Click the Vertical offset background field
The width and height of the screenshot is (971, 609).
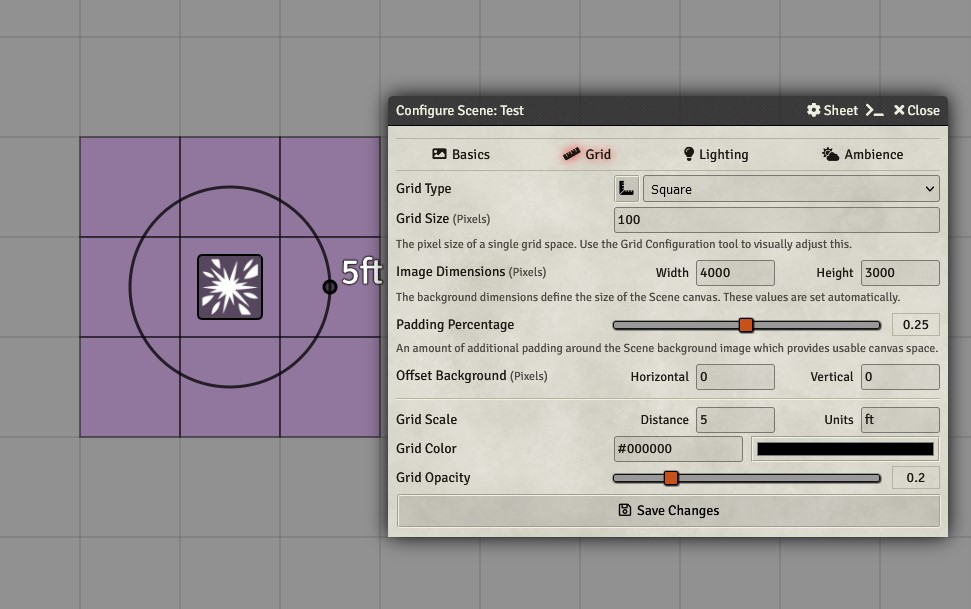(900, 377)
